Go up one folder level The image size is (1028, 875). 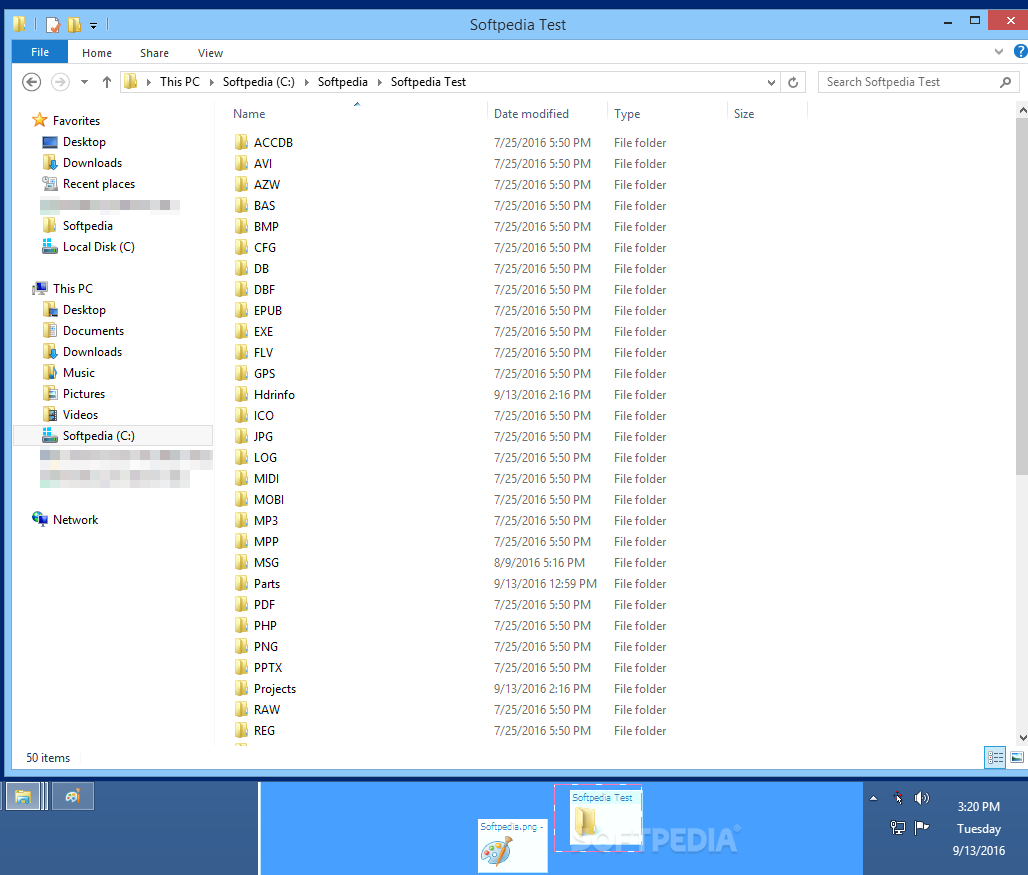(x=107, y=82)
